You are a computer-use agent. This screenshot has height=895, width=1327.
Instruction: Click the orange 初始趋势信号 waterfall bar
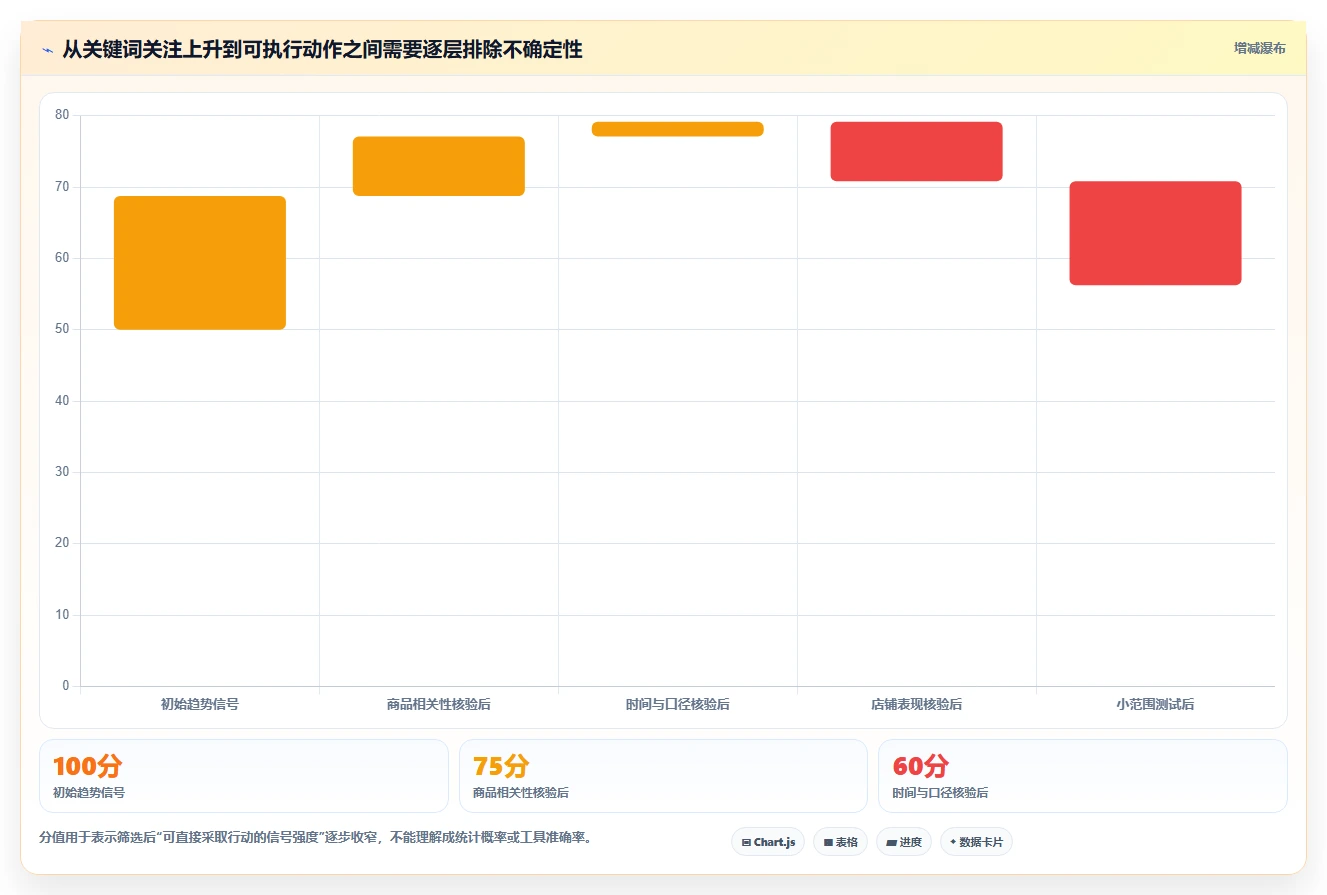point(200,263)
